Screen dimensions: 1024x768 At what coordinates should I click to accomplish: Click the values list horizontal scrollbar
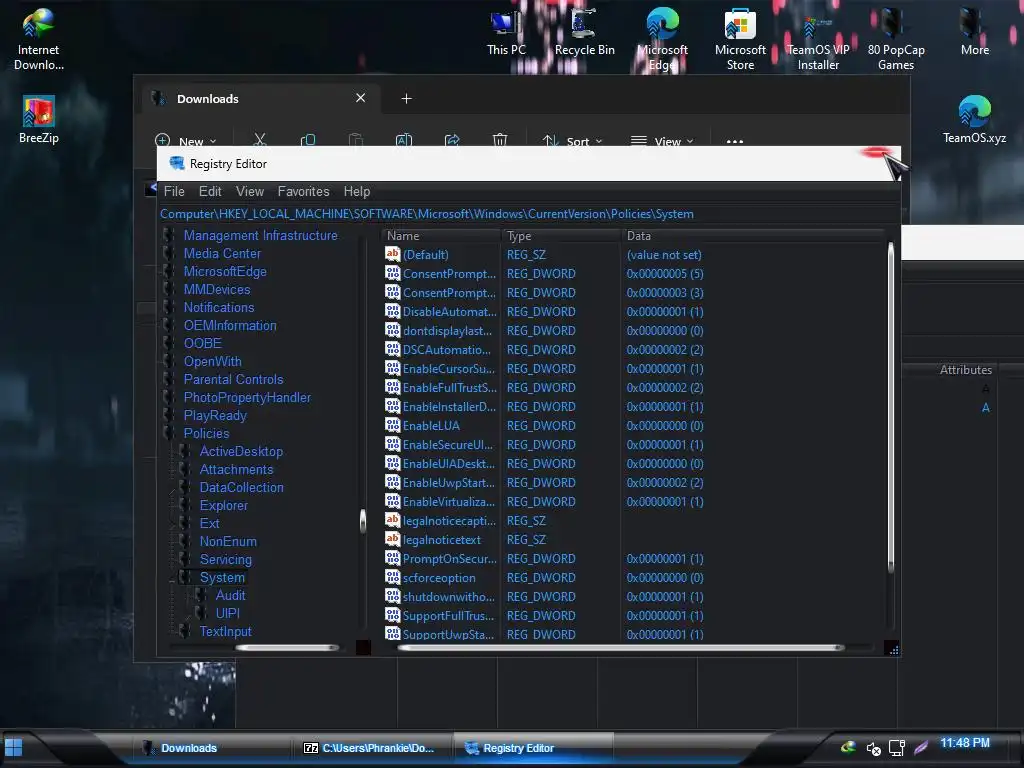[x=620, y=648]
